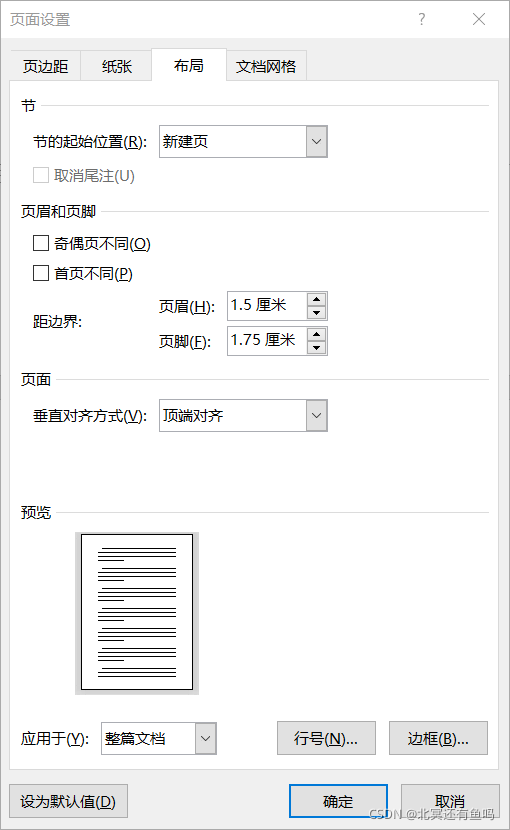The width and height of the screenshot is (510, 830).
Task: Enable 首页不同 checkbox
Action: click(x=41, y=273)
